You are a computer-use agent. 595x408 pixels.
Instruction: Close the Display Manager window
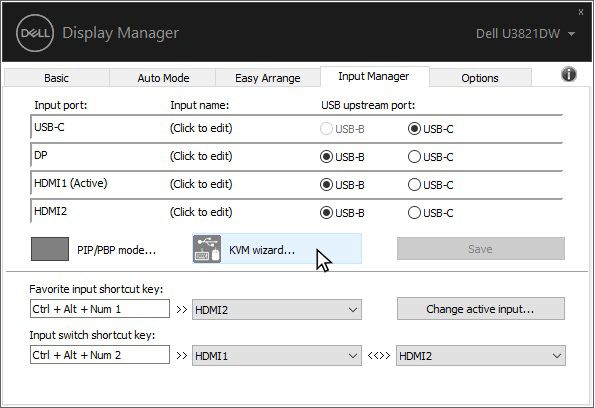pos(581,12)
